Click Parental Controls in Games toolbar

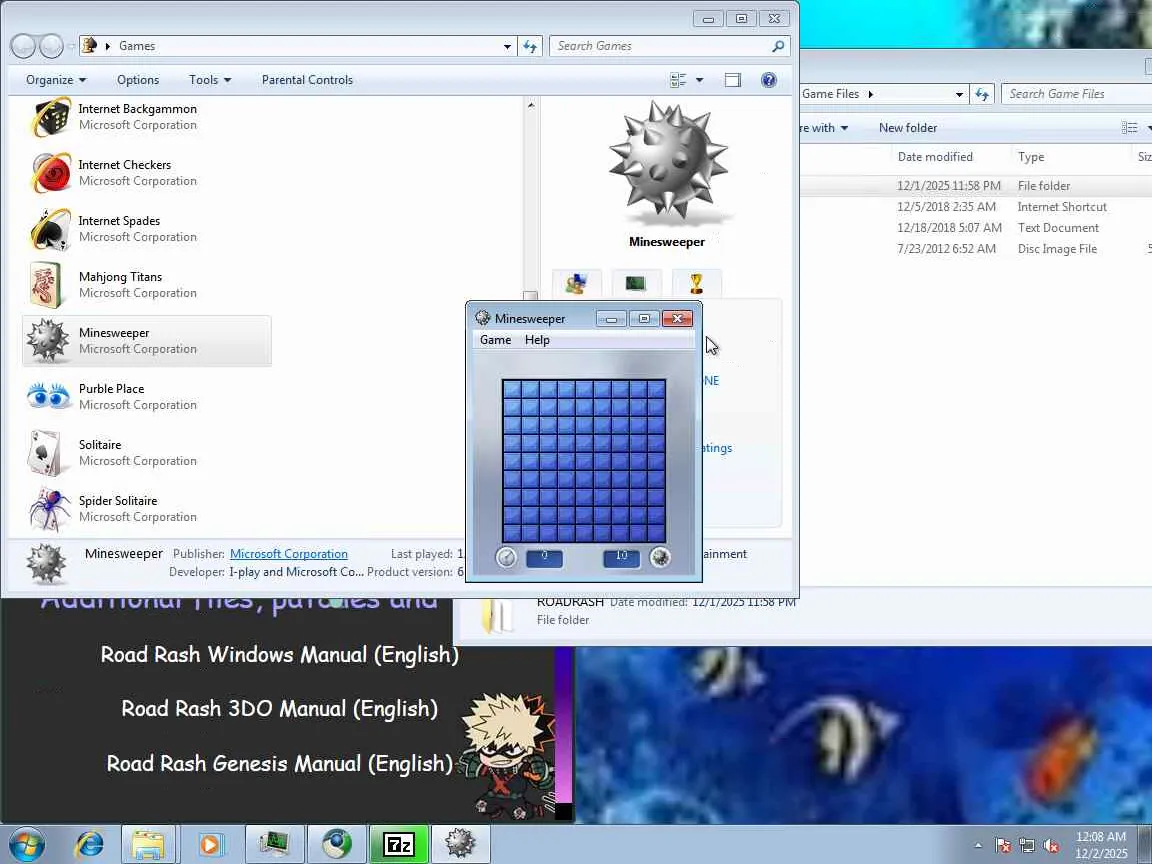pyautogui.click(x=307, y=80)
